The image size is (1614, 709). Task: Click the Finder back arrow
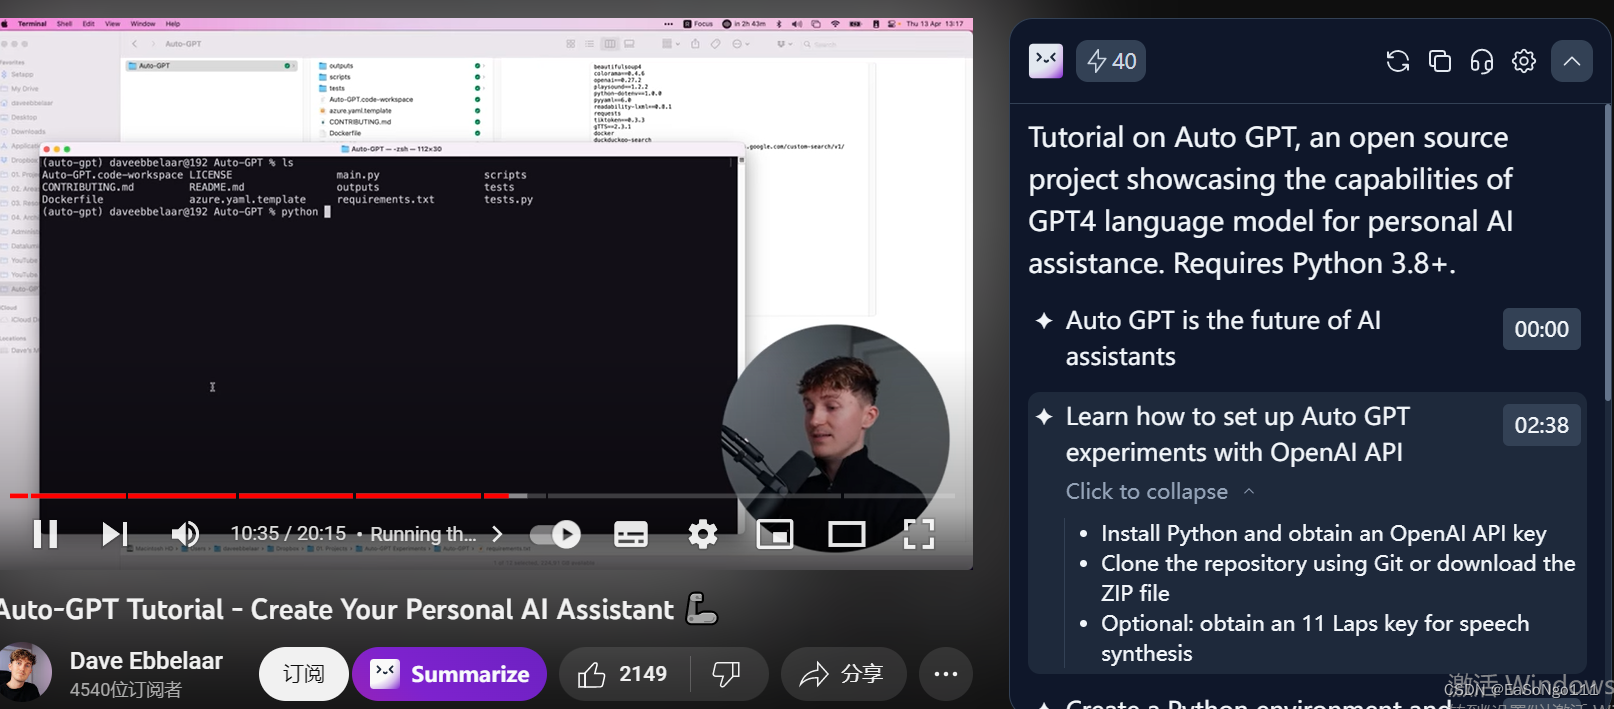135,44
